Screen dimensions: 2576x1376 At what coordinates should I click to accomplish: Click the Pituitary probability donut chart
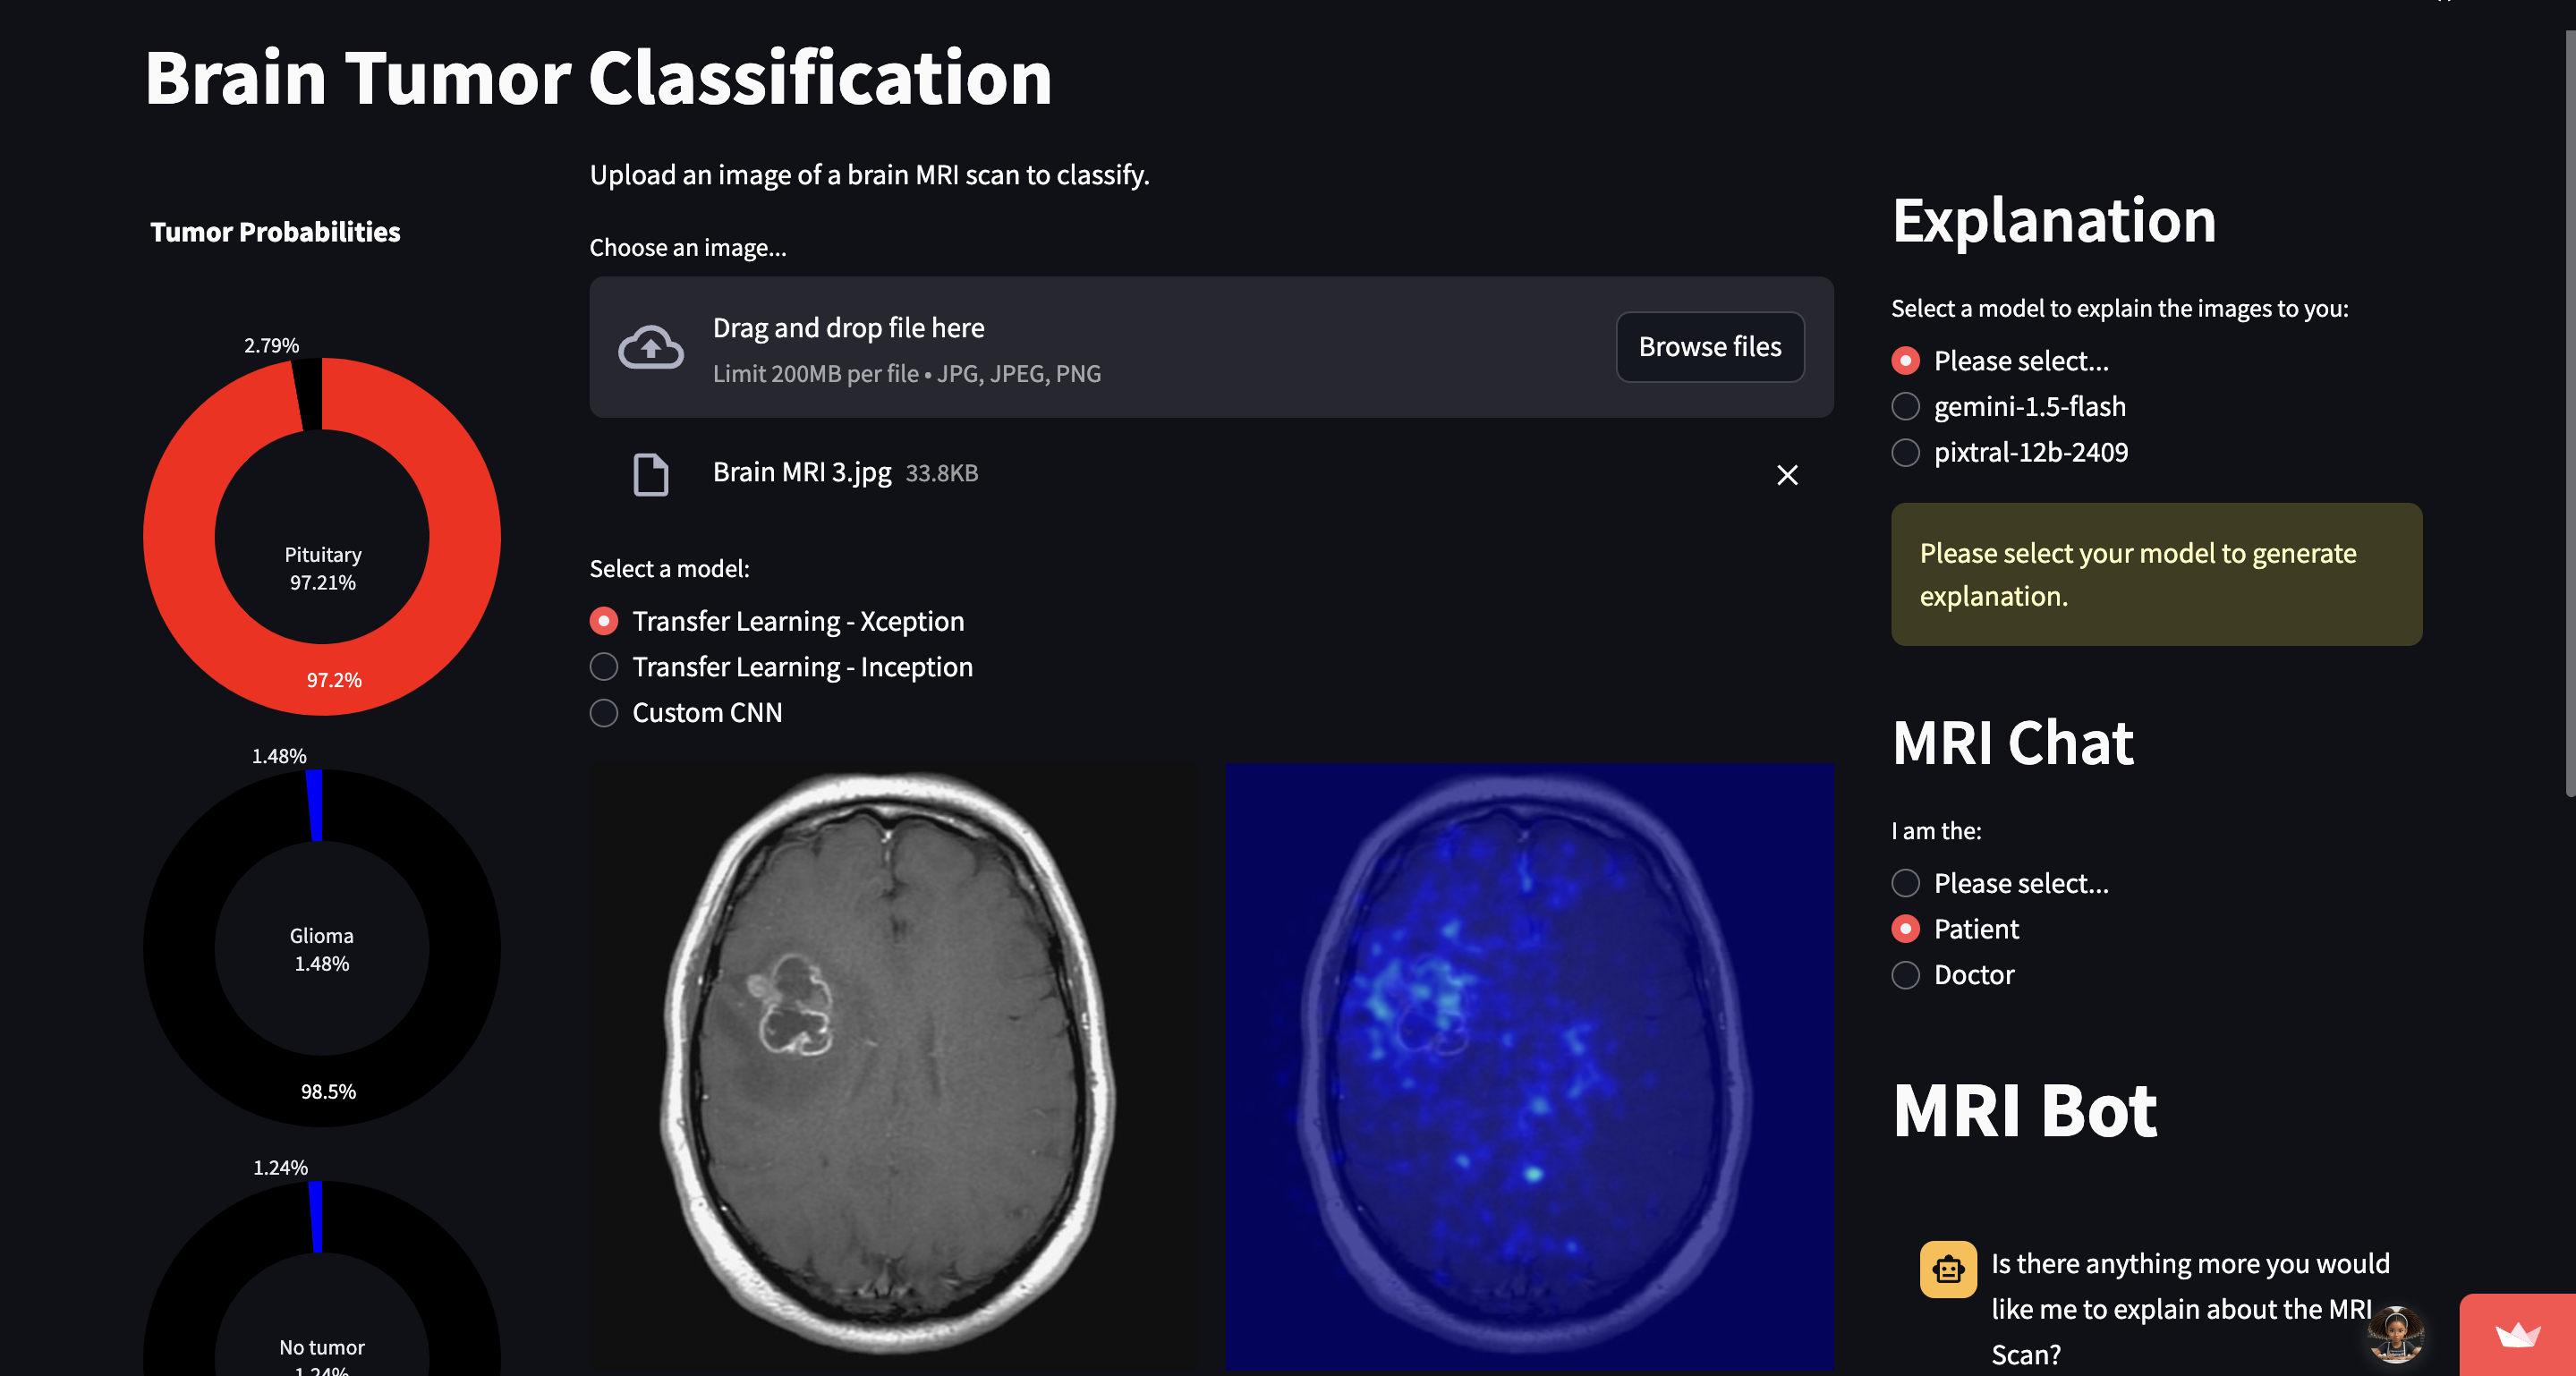point(322,537)
